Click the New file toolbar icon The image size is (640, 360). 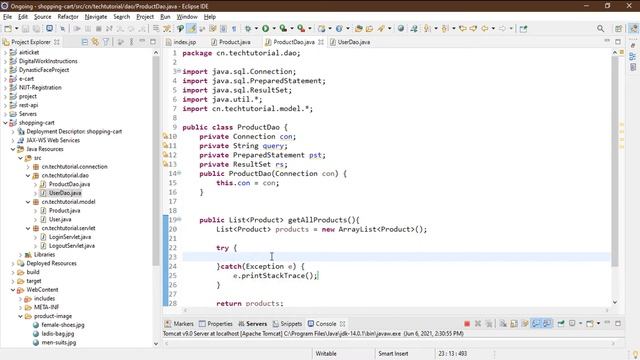8,29
